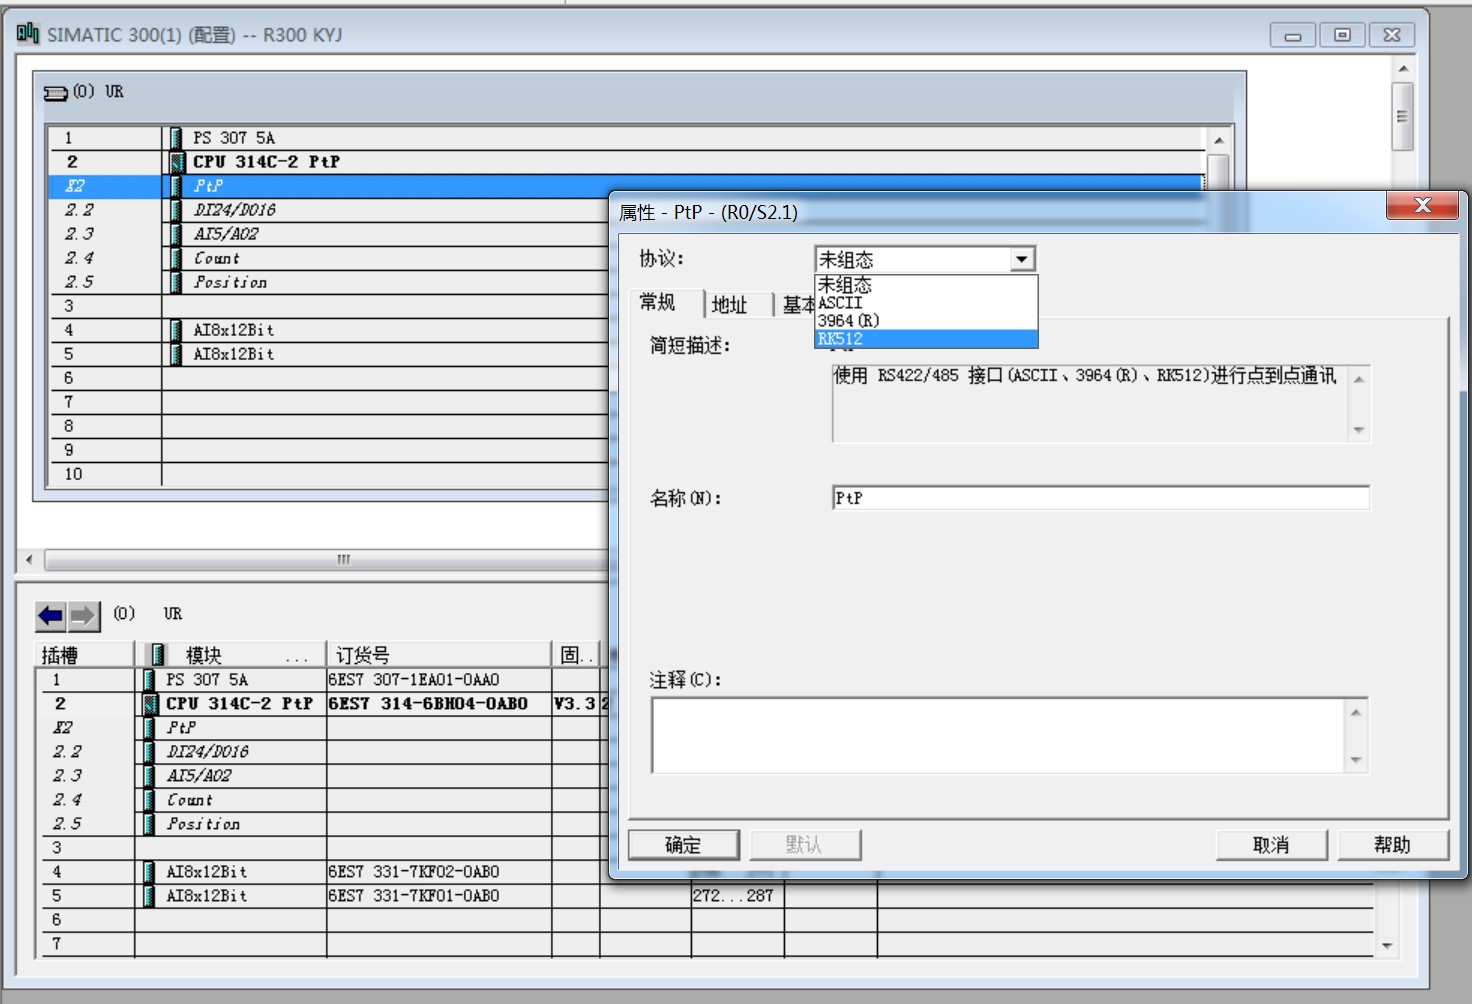
Task: Select RK512 from the protocol list
Action: click(925, 339)
